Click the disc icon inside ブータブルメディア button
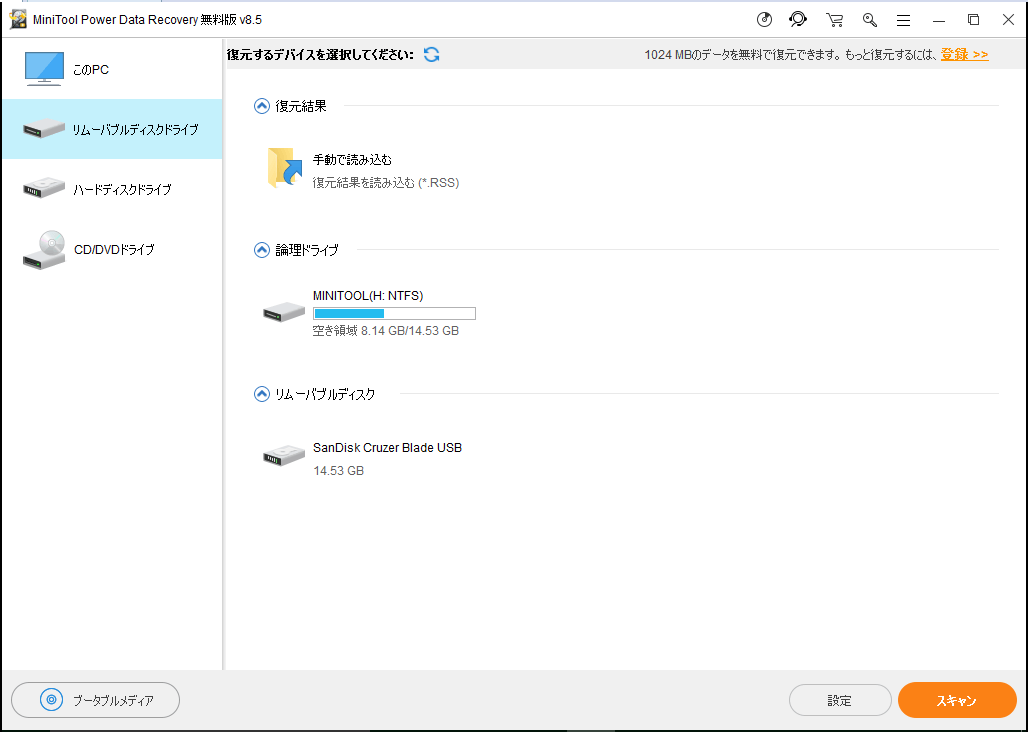 click(50, 700)
